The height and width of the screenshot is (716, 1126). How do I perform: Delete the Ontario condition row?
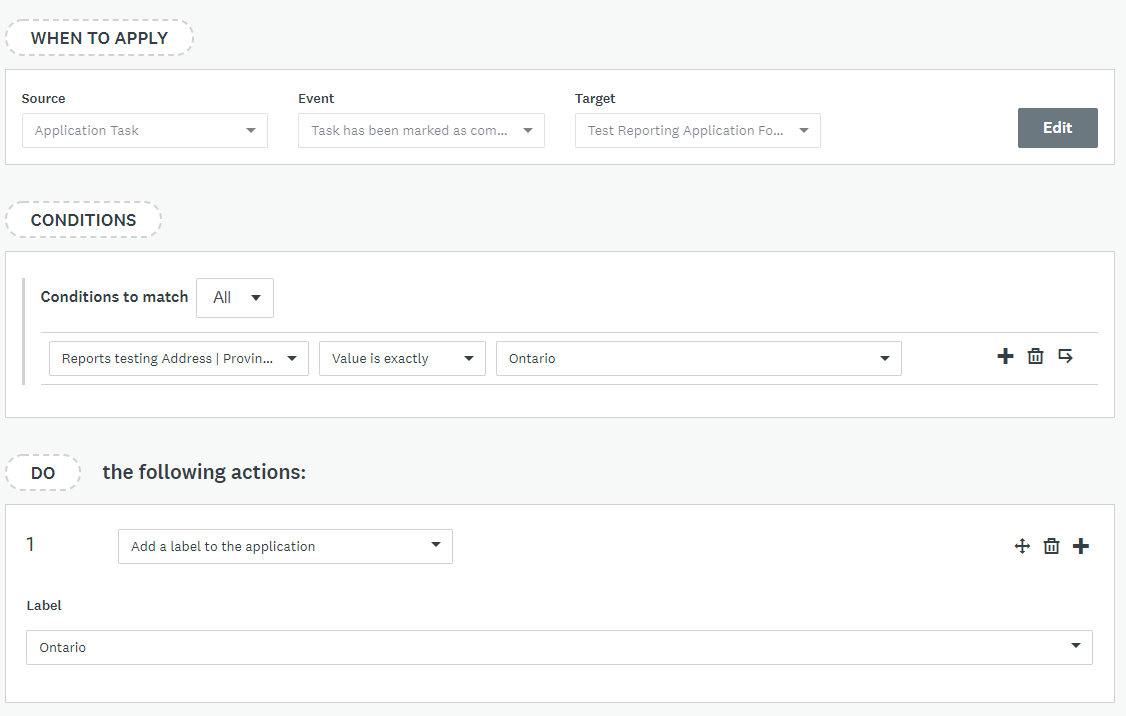[1035, 356]
